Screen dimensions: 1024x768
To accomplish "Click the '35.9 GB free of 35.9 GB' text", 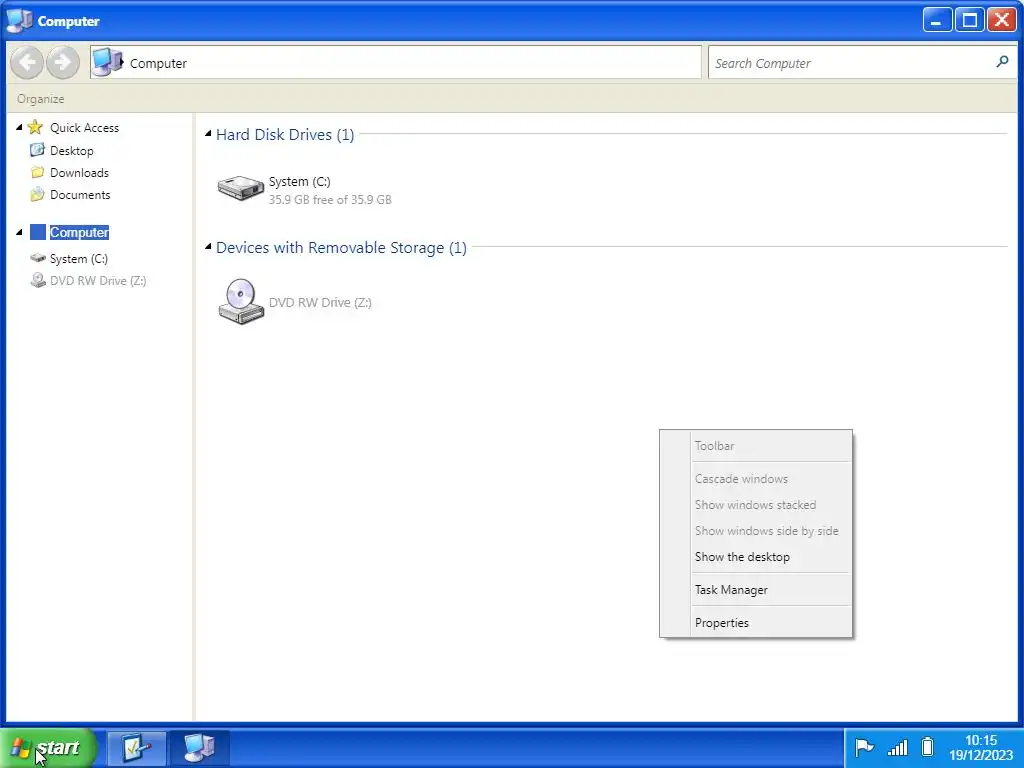I will pyautogui.click(x=330, y=200).
